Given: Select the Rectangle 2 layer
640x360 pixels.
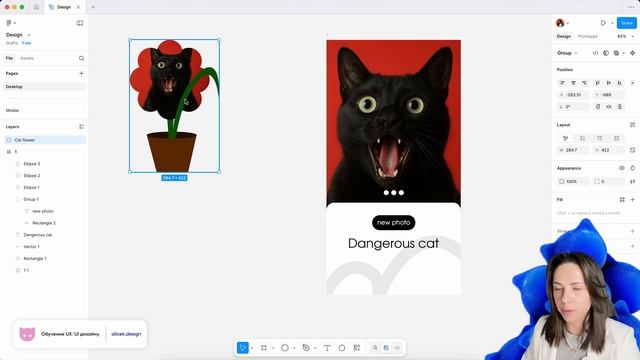Looking at the screenshot, I should click(45, 223).
